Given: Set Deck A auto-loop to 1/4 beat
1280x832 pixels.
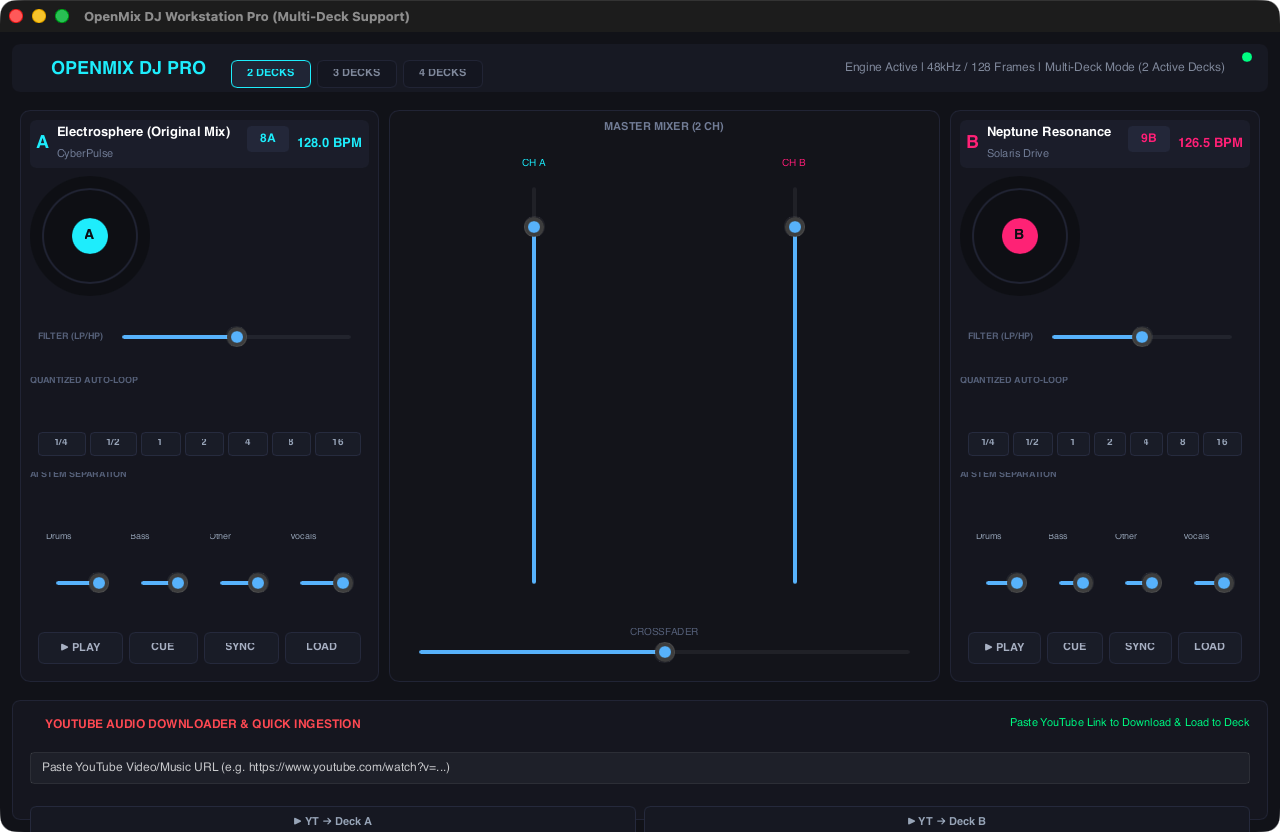Looking at the screenshot, I should 62,444.
